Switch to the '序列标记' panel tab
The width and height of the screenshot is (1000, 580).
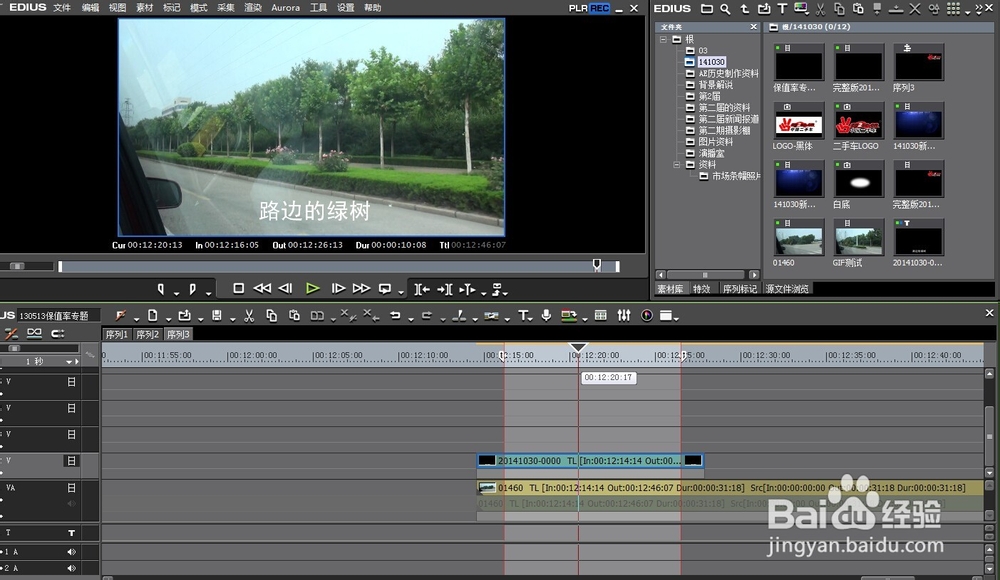(x=739, y=289)
